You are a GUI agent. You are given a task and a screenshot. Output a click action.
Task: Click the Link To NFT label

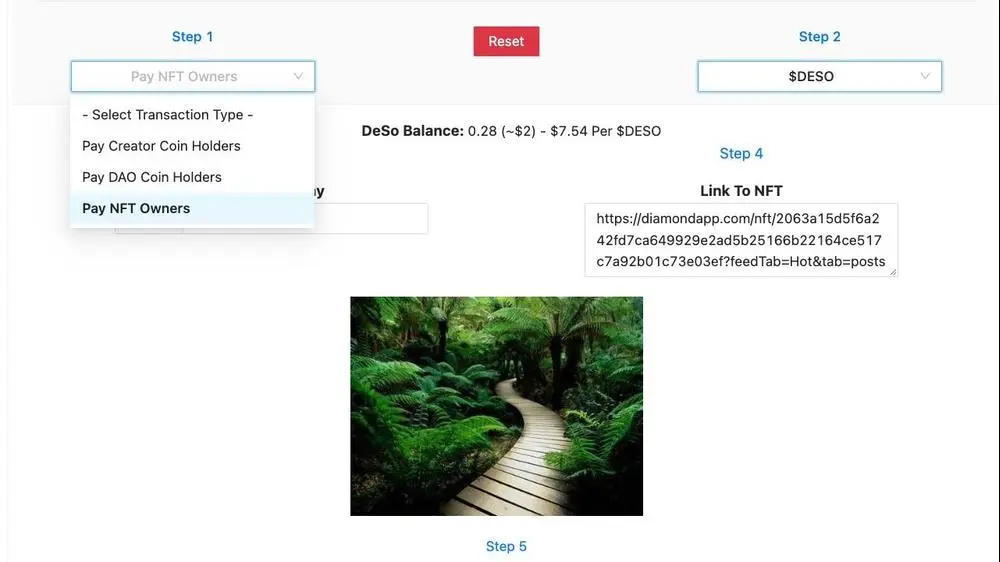[x=741, y=190]
